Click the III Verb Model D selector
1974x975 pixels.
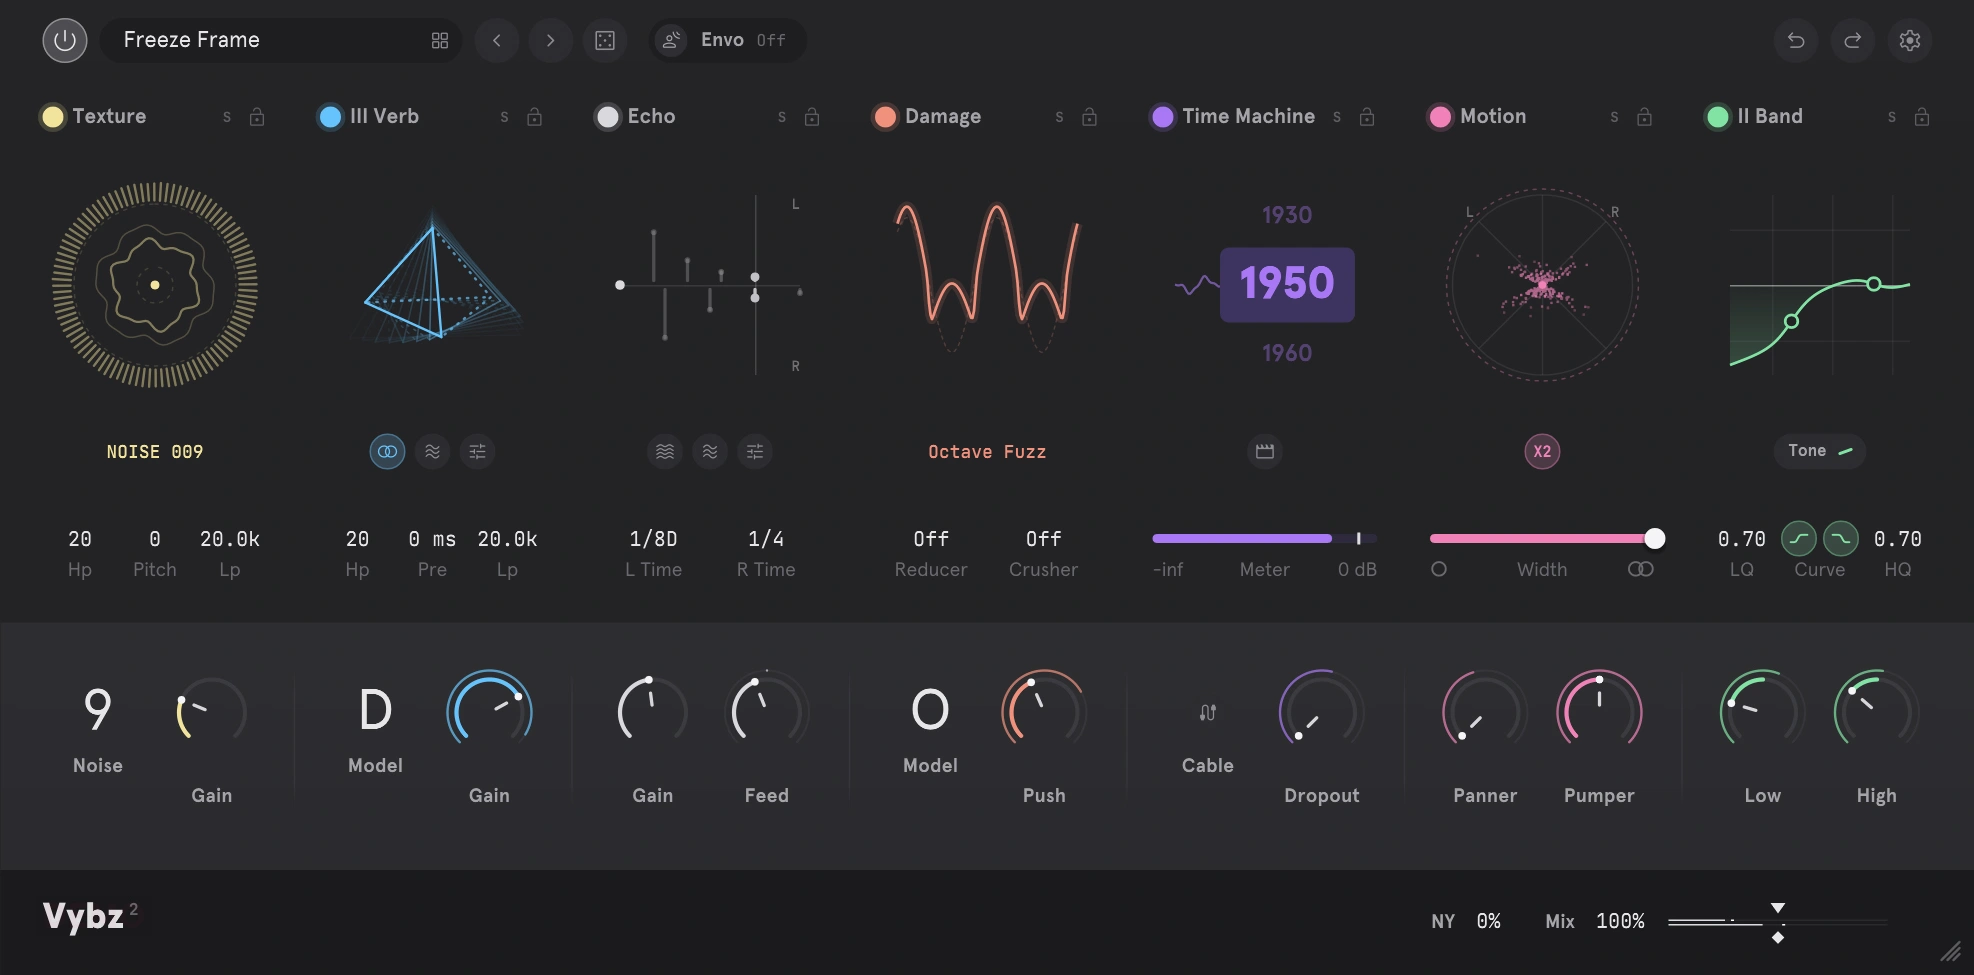point(375,710)
